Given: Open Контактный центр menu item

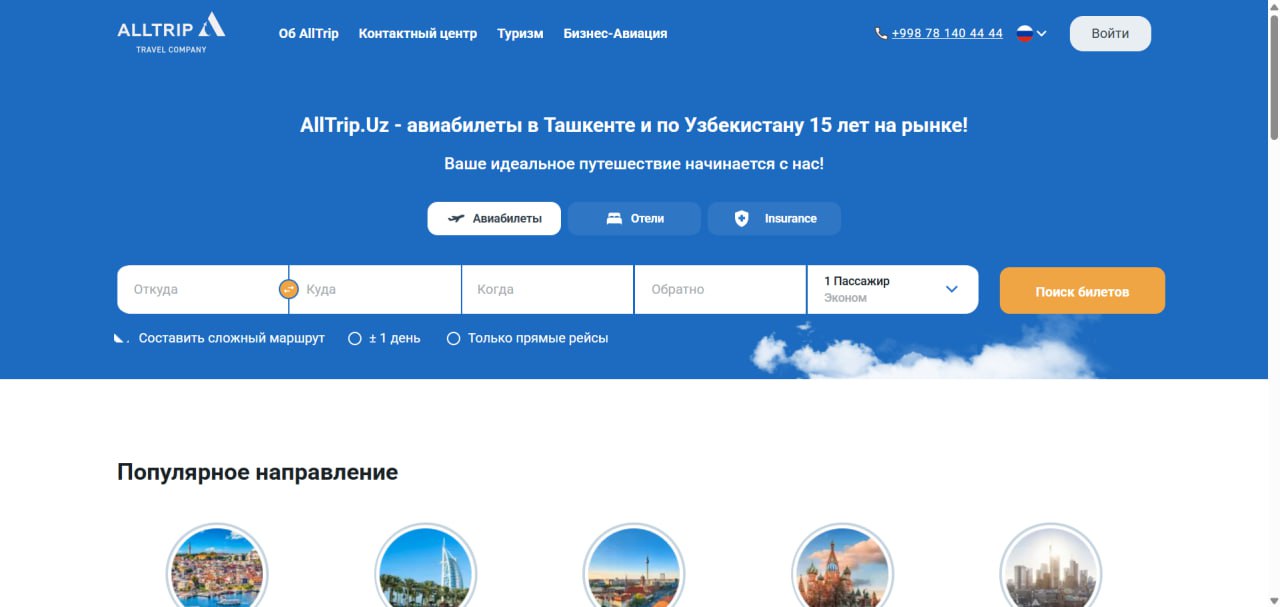Looking at the screenshot, I should tap(418, 33).
